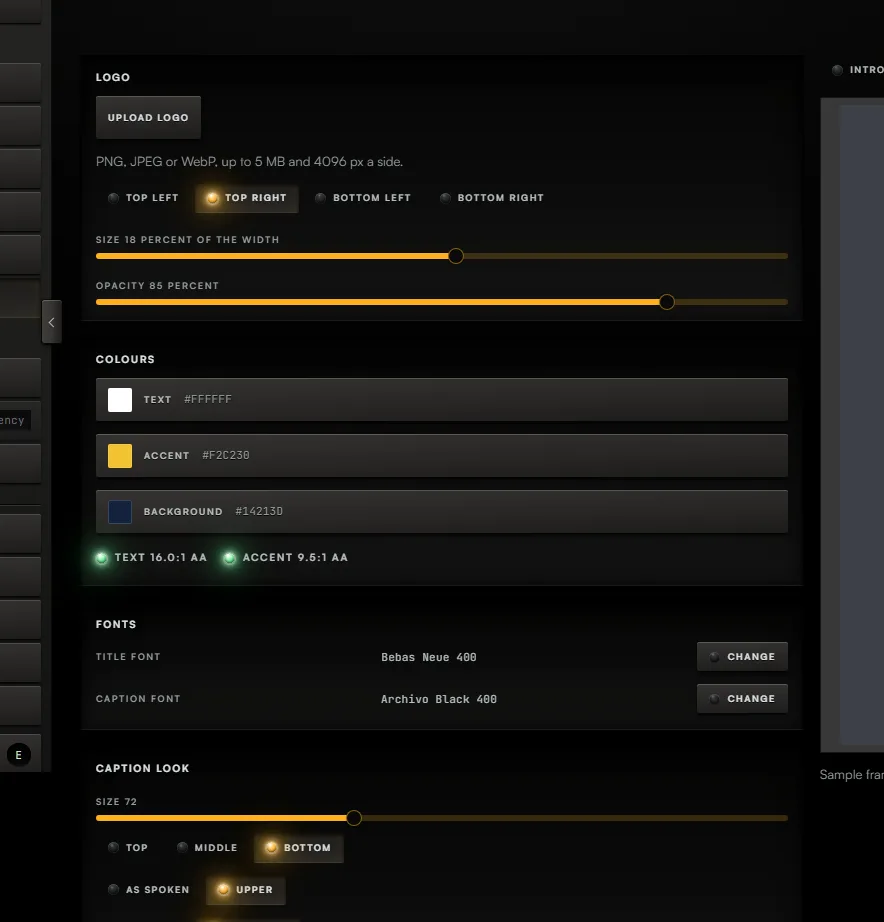
Task: Click the Bebas Neue 400 font name
Action: click(429, 657)
